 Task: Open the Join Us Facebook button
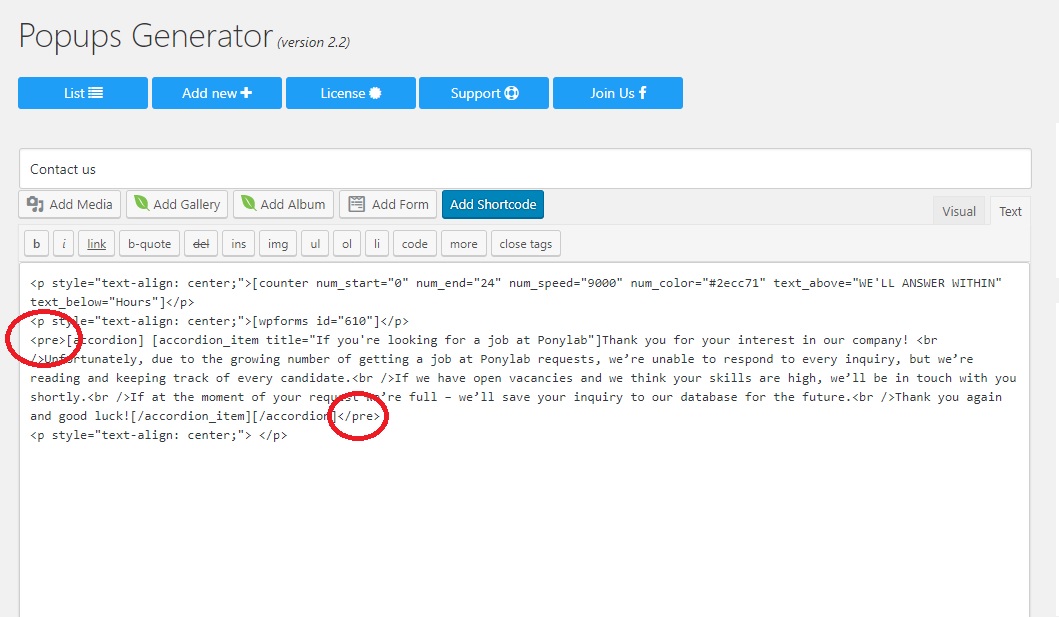coord(618,93)
